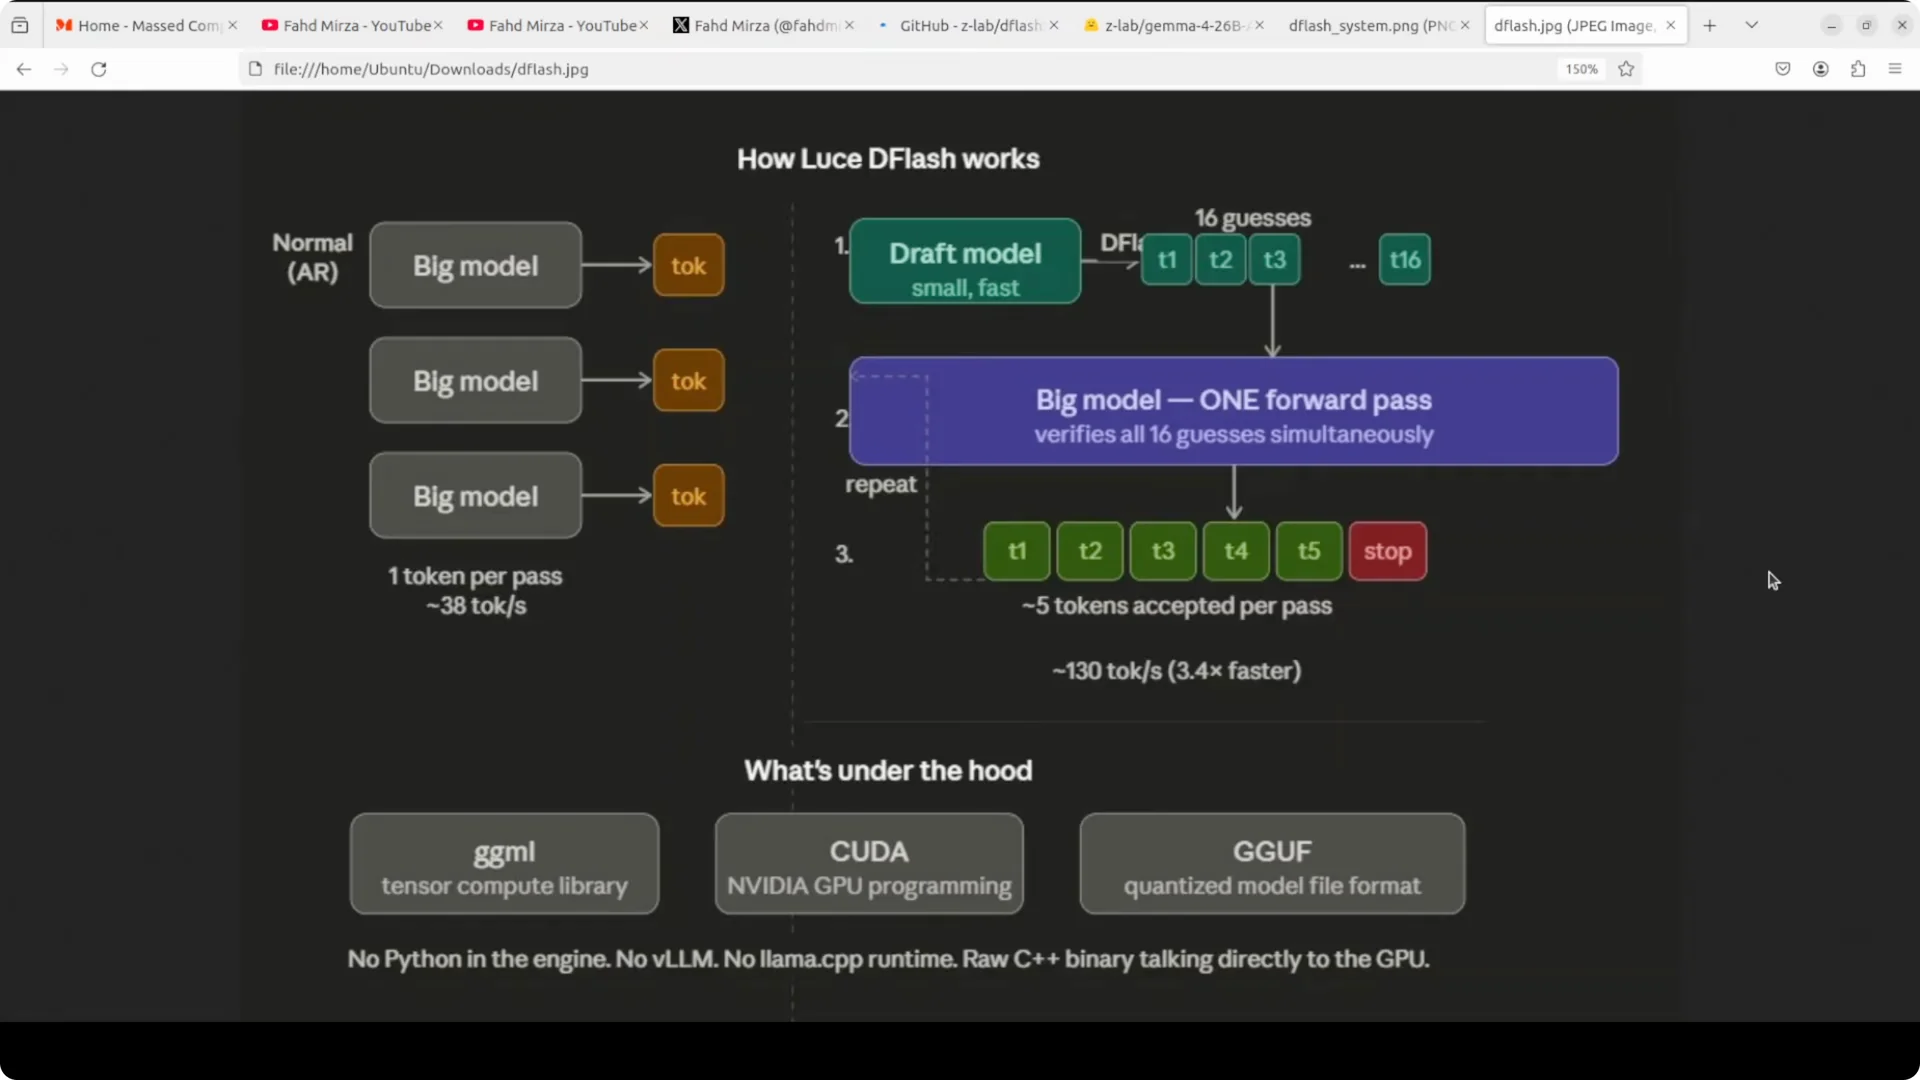
Task: Reload the dflash.jpg page
Action: pos(99,69)
